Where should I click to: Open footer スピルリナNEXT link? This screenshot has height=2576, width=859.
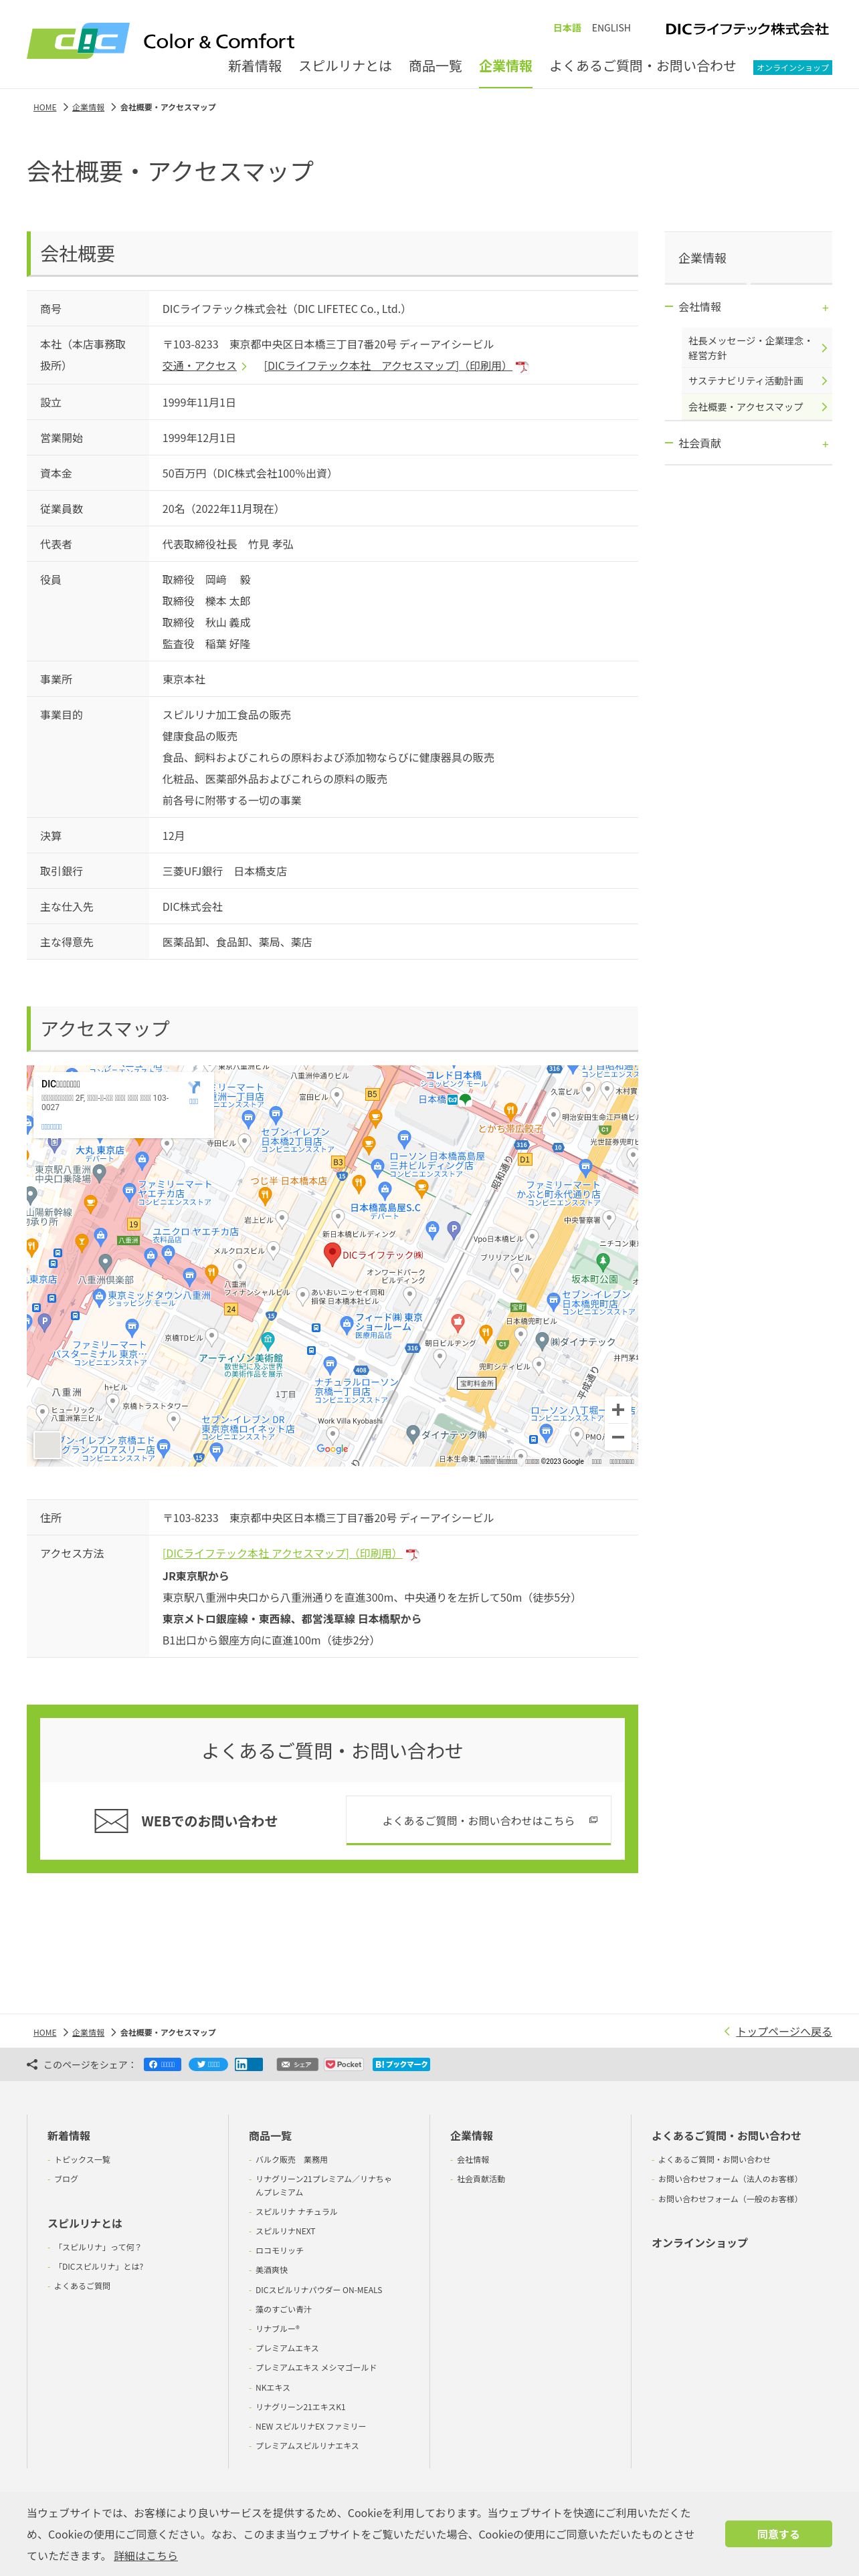coord(285,2231)
